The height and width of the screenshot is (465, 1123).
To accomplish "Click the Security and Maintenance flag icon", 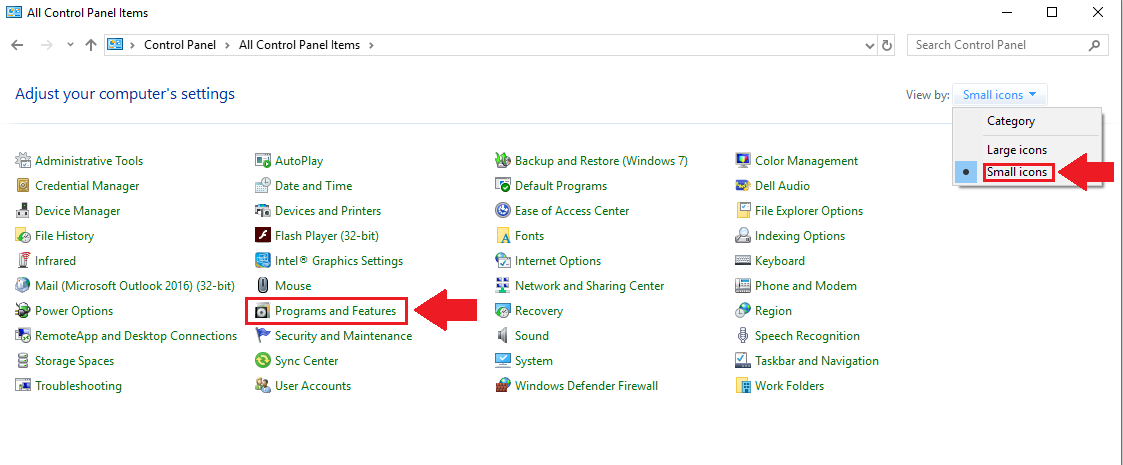I will click(263, 336).
